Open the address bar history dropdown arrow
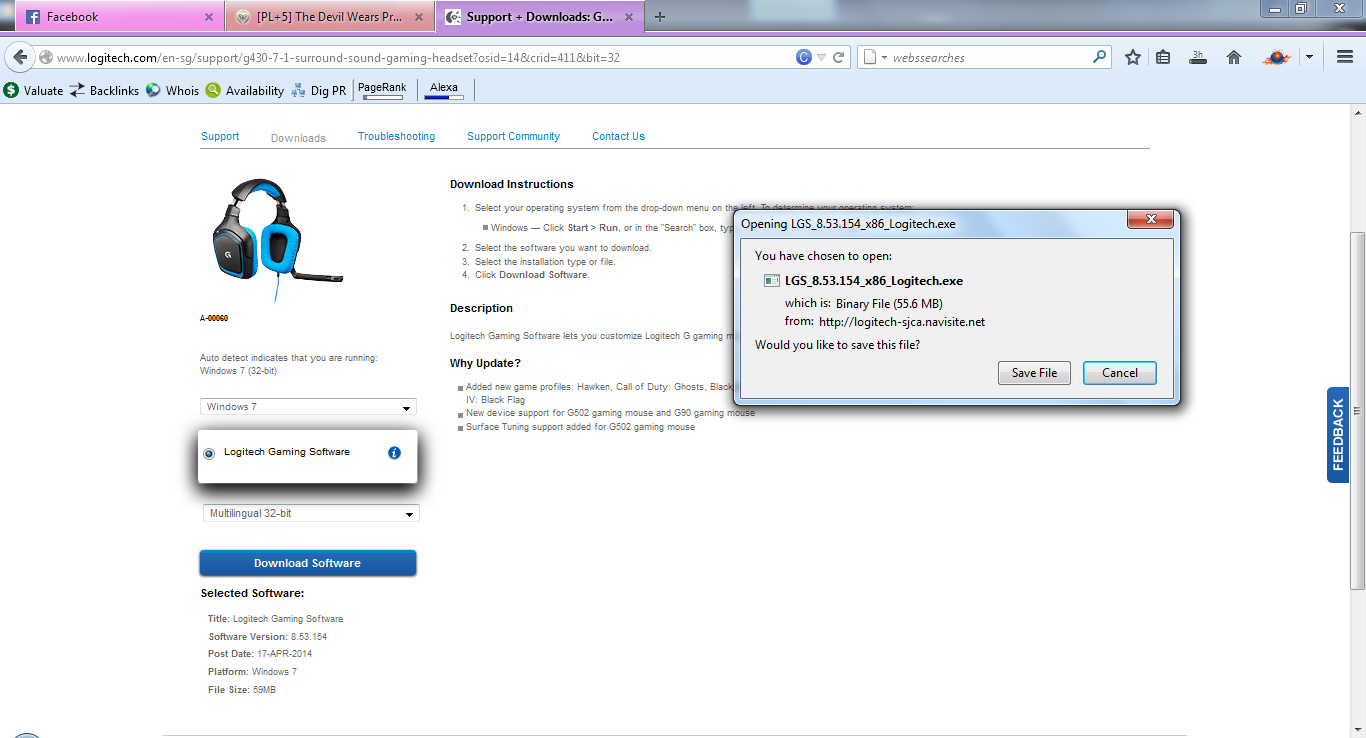 click(x=821, y=58)
